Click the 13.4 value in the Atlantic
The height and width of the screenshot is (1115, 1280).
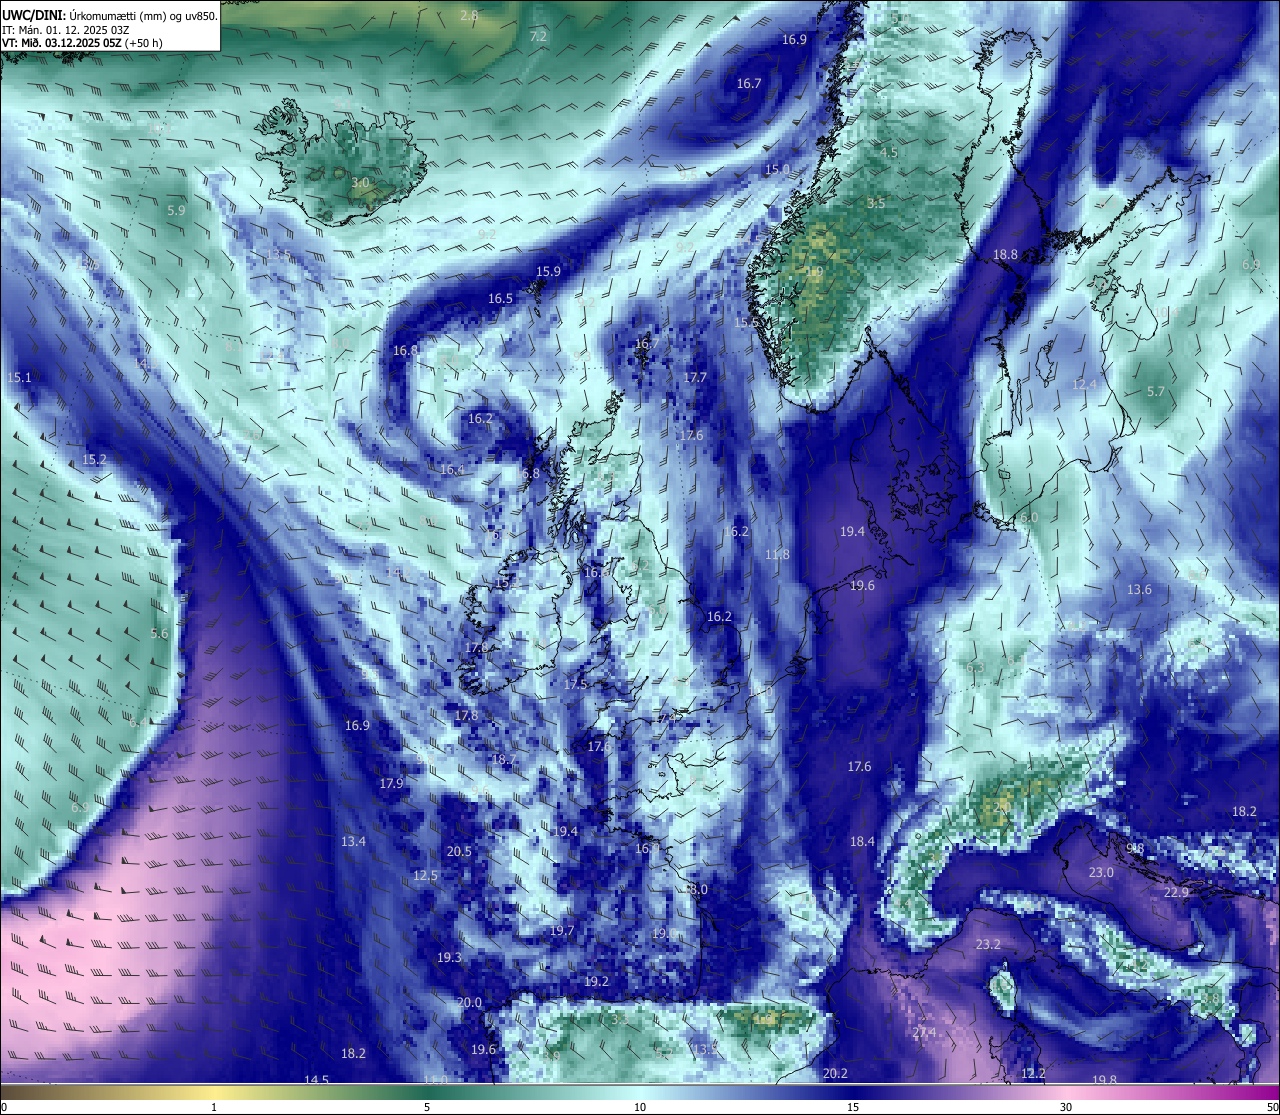pyautogui.click(x=353, y=842)
